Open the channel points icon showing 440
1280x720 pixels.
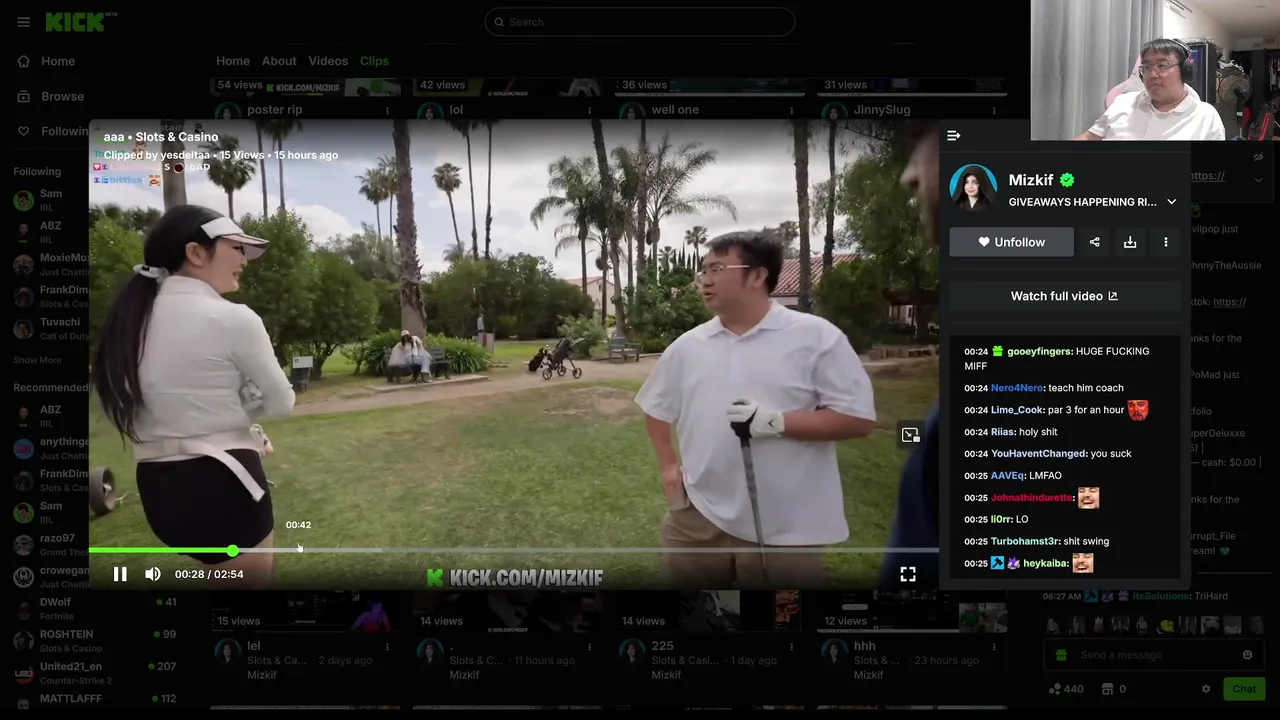[1065, 689]
